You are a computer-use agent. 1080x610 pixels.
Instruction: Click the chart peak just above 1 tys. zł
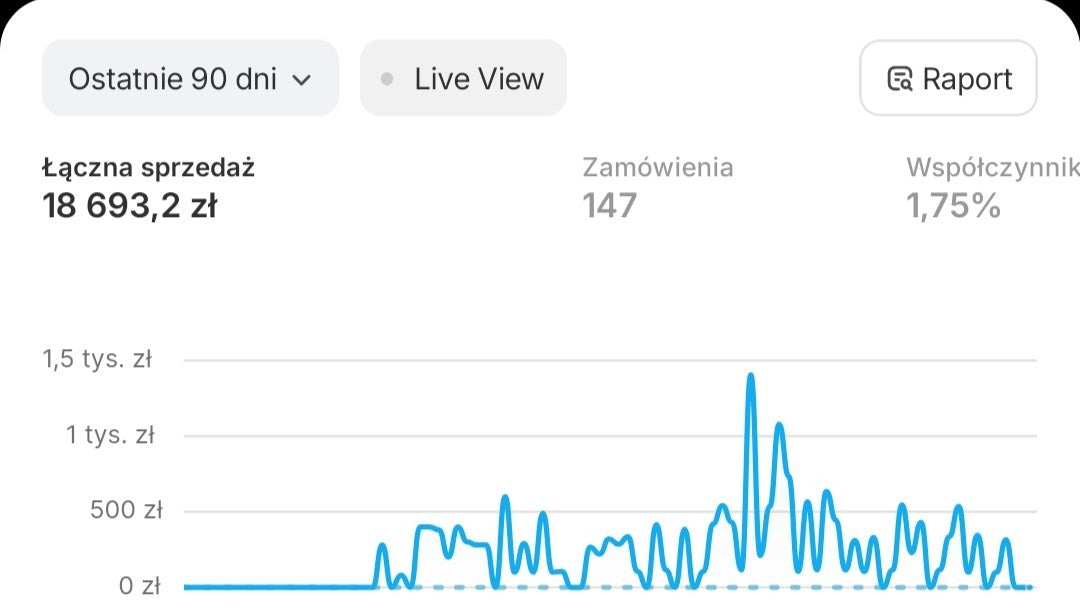(778, 426)
